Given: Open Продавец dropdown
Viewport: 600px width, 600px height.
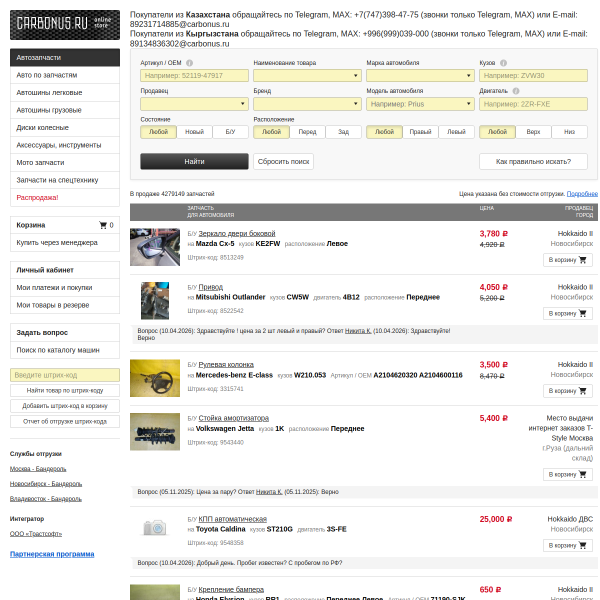Looking at the screenshot, I should pyautogui.click(x=194, y=104).
